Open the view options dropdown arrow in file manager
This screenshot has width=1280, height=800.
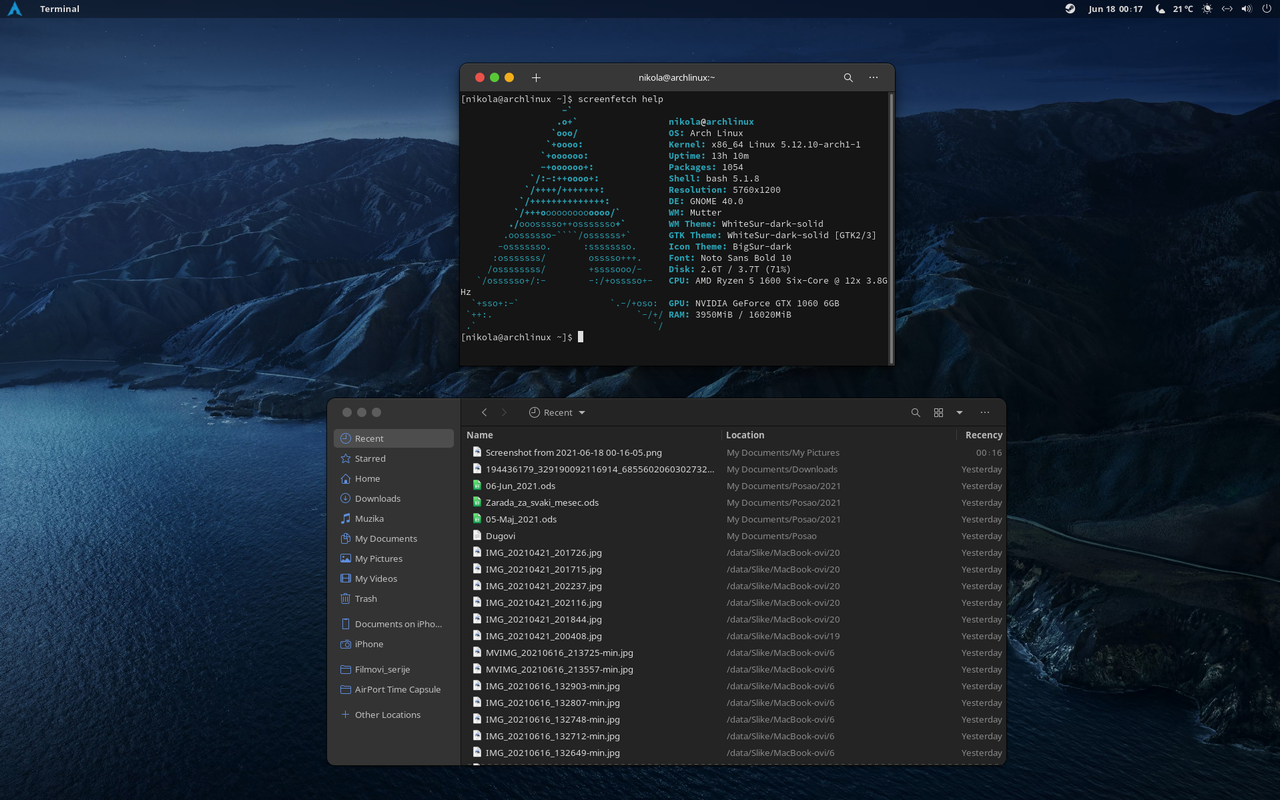pyautogui.click(x=959, y=412)
